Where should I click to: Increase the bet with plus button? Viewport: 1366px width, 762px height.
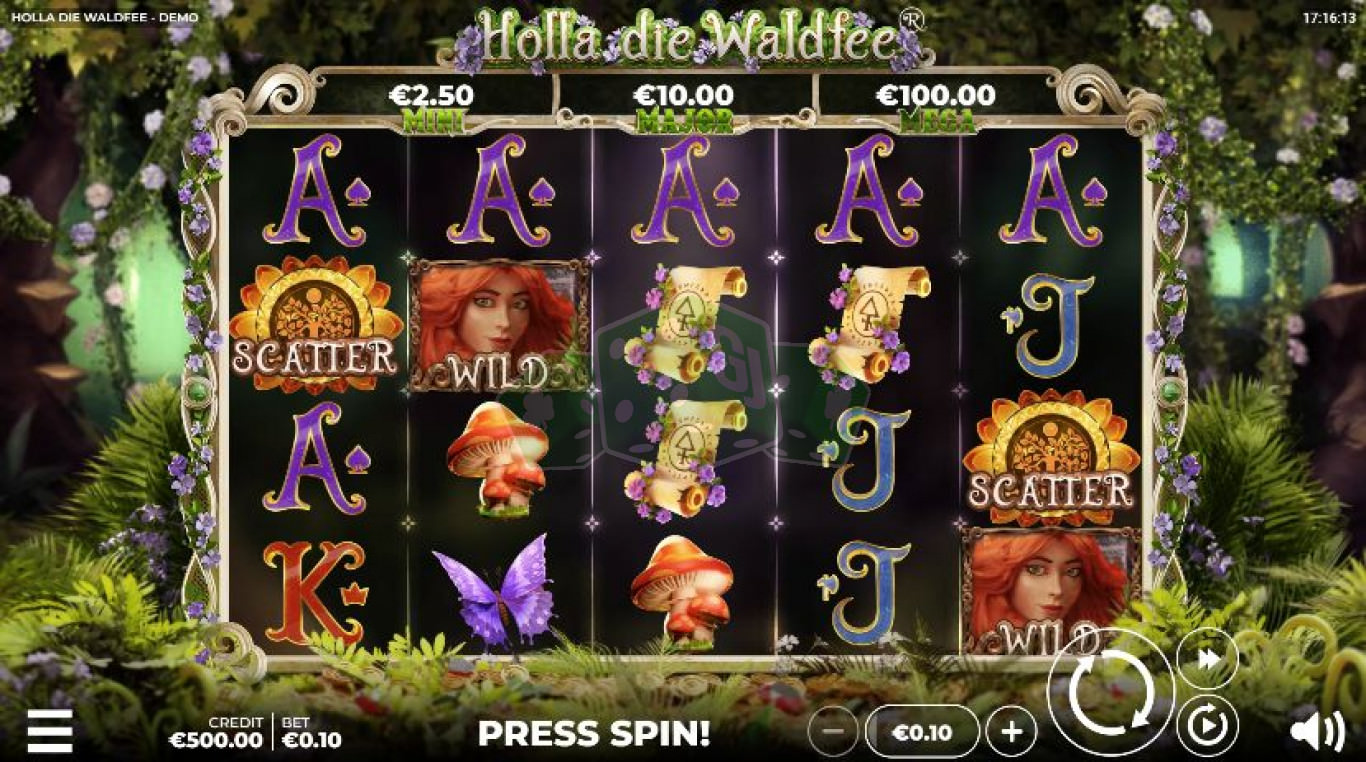point(1011,732)
